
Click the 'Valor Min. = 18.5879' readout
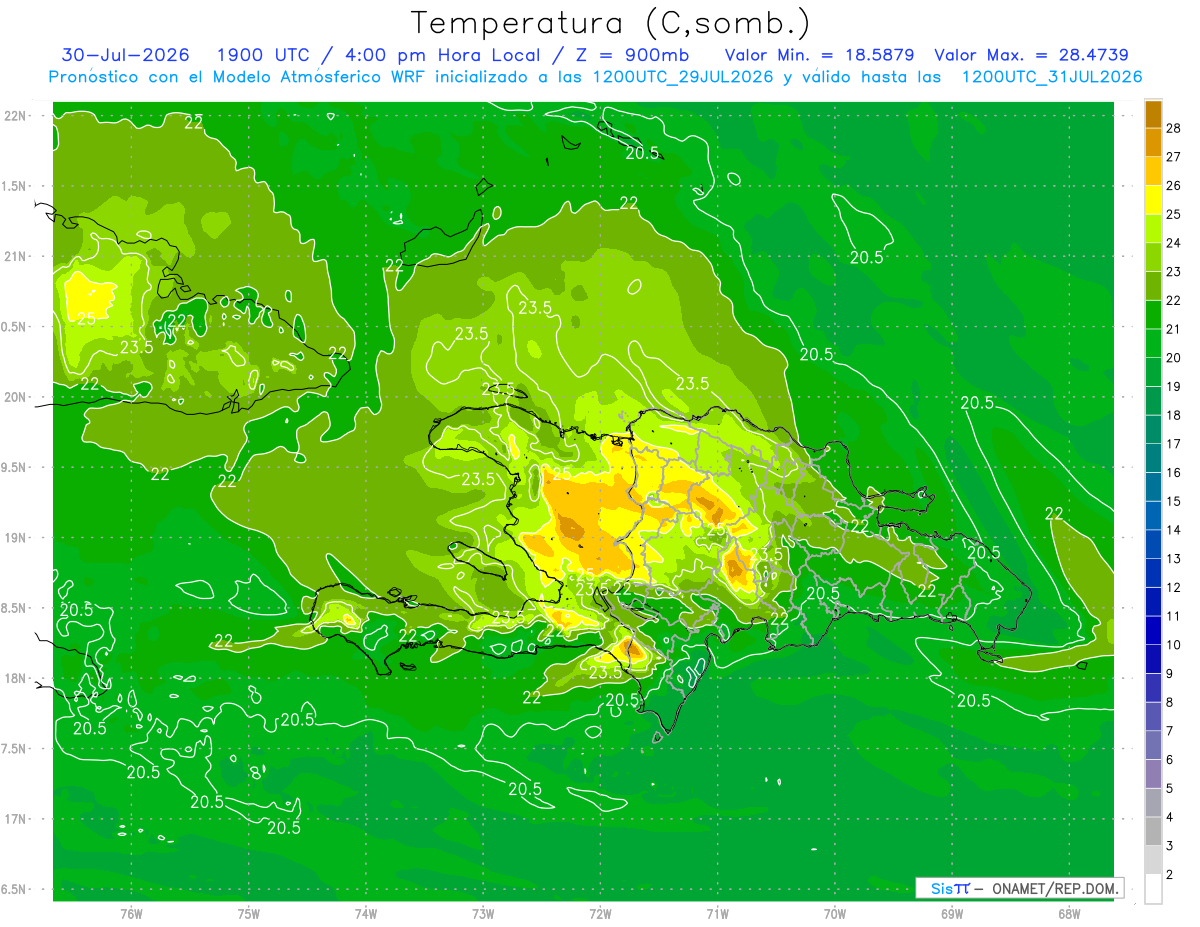pos(819,55)
